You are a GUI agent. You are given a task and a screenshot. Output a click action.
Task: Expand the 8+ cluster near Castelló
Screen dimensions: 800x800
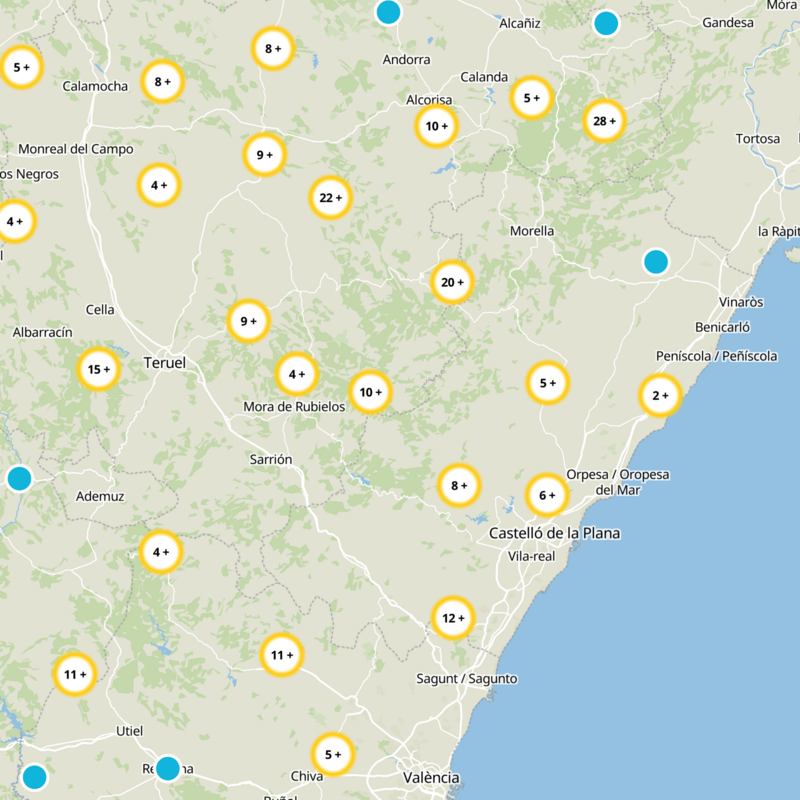458,485
